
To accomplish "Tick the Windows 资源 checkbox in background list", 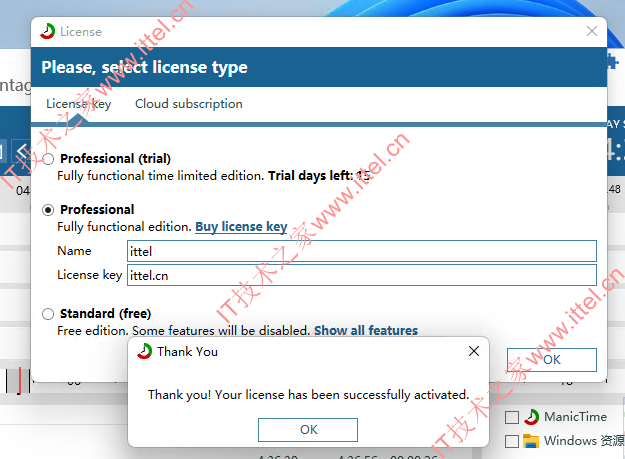I will (511, 441).
